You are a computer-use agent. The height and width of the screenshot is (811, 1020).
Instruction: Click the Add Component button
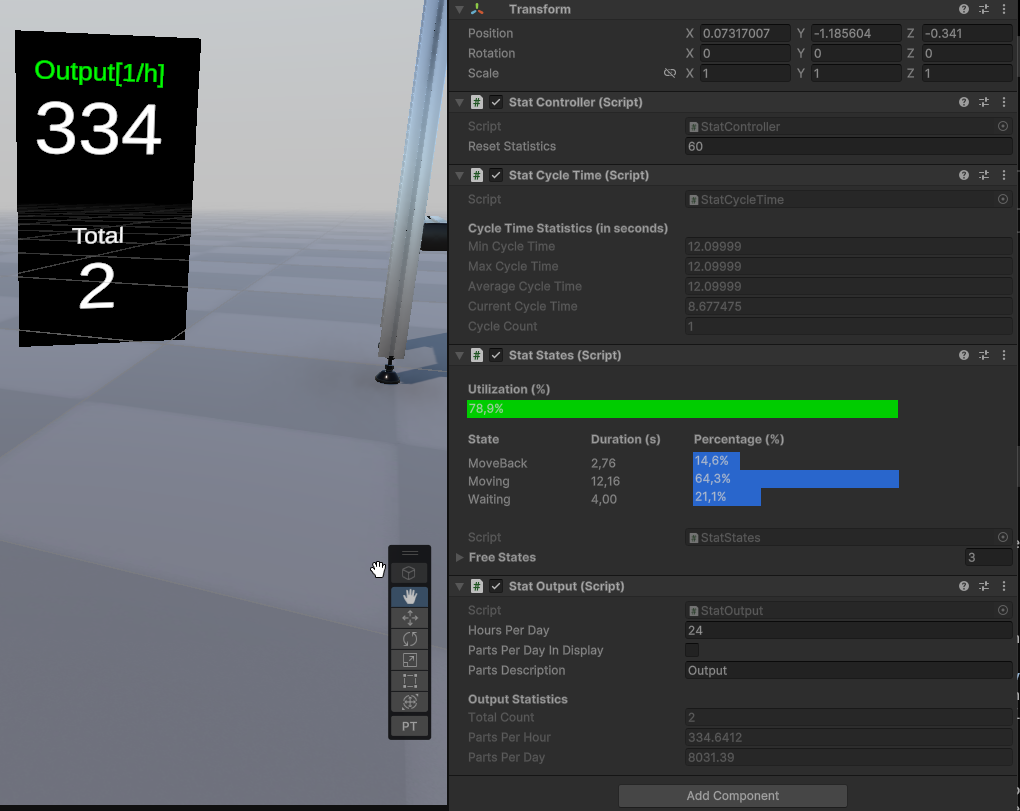[x=732, y=796]
